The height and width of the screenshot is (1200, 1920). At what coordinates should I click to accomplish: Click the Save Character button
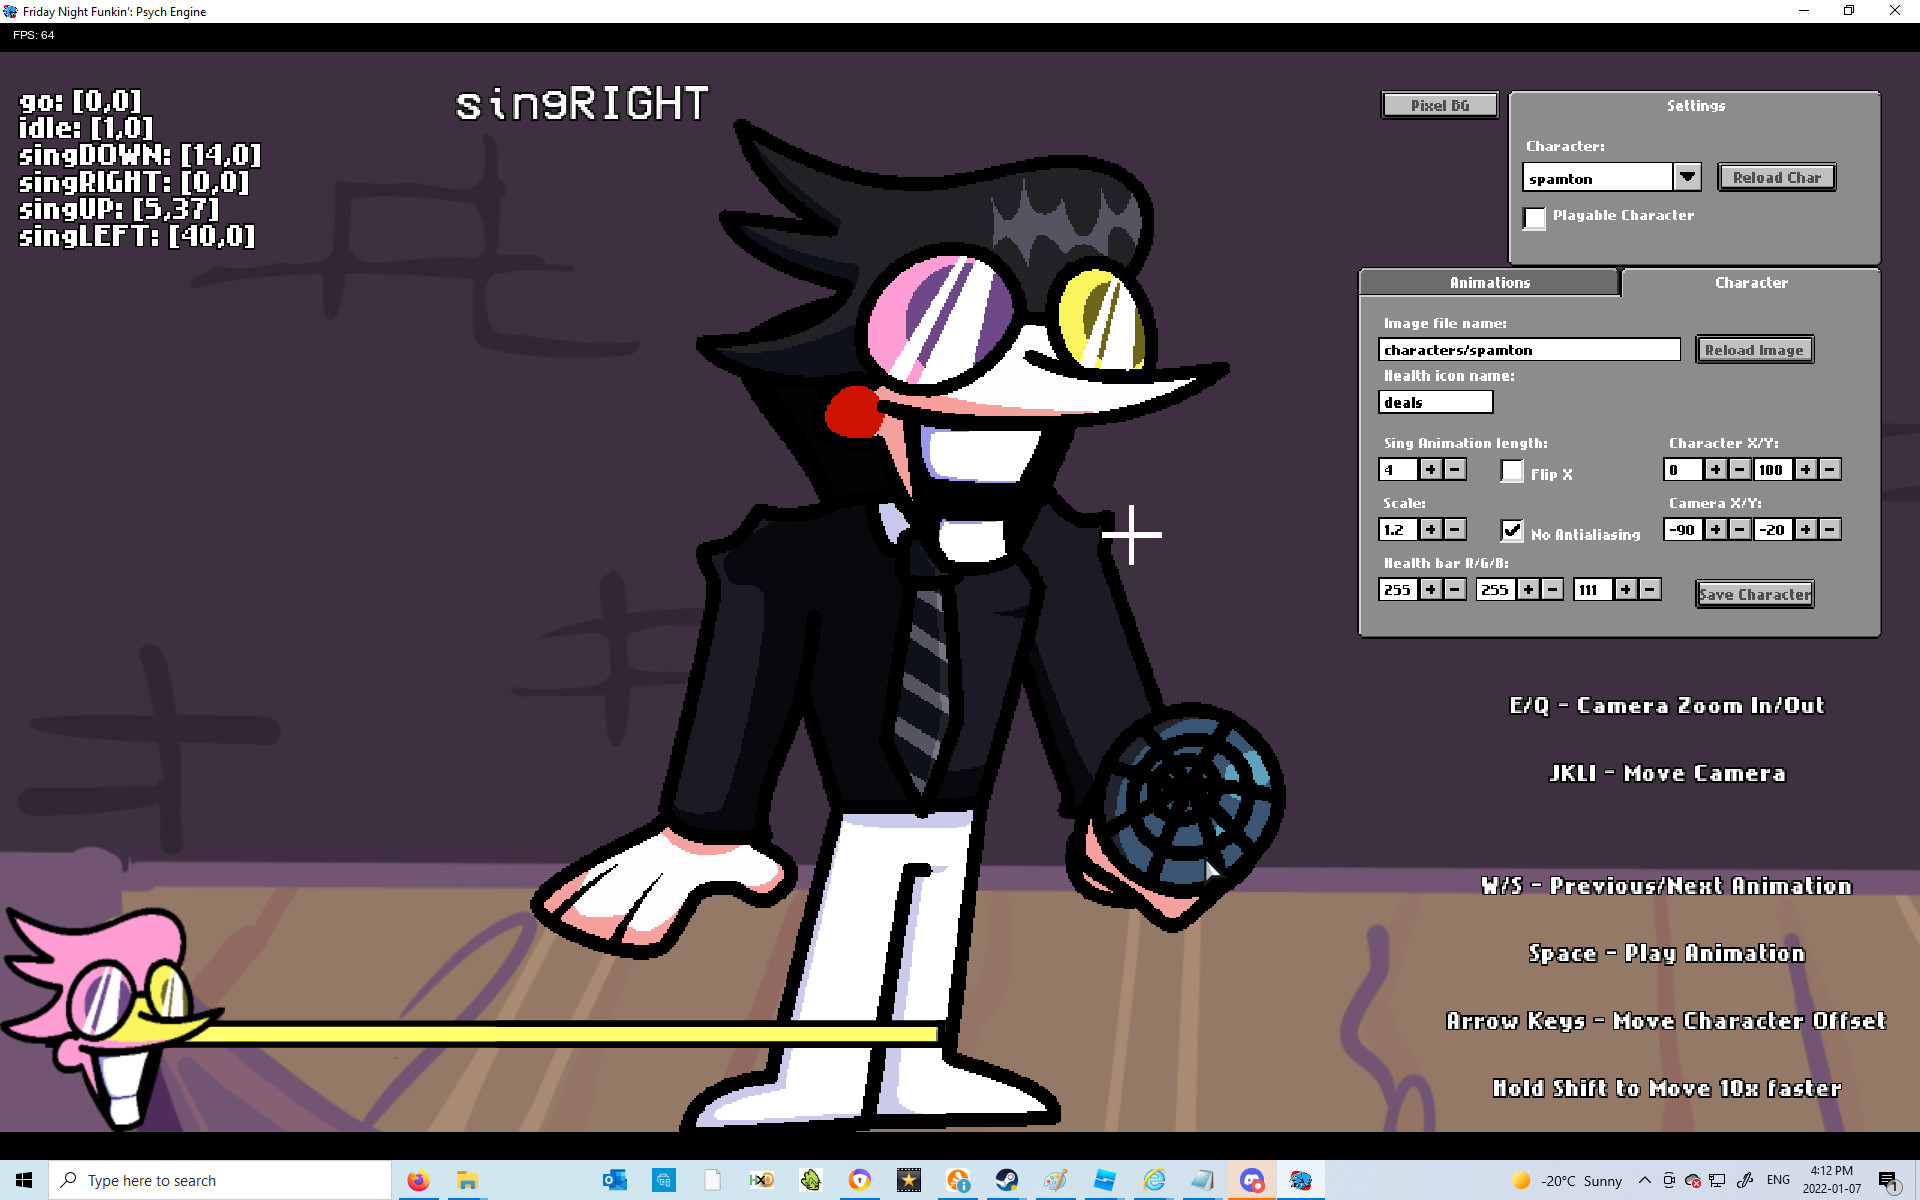(1754, 593)
